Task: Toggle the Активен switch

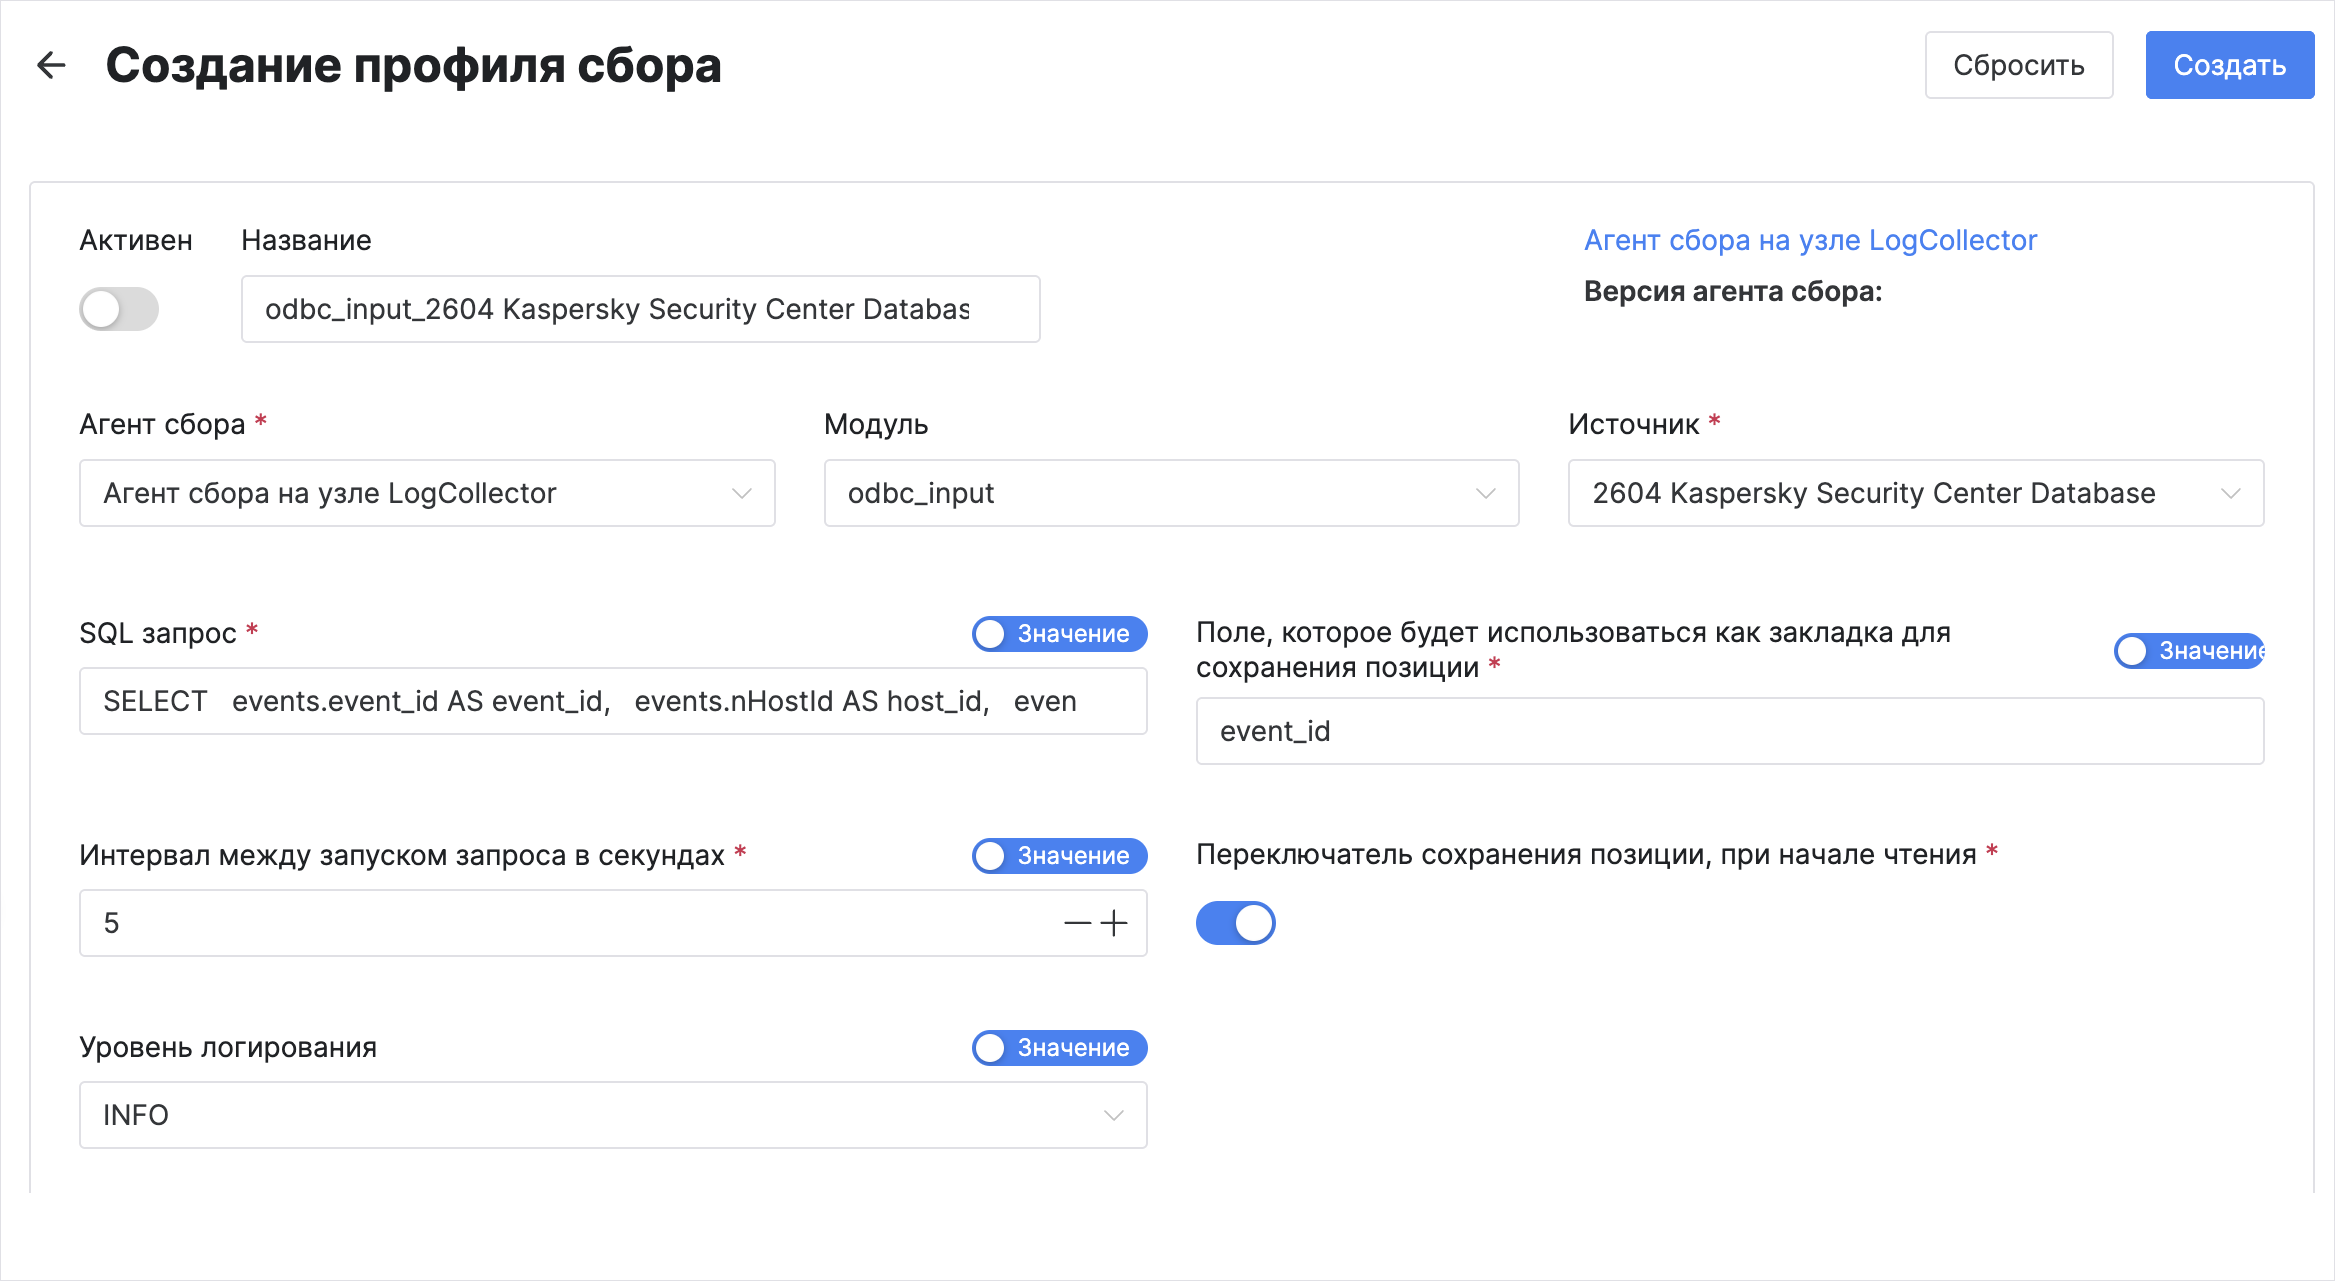Action: click(119, 309)
